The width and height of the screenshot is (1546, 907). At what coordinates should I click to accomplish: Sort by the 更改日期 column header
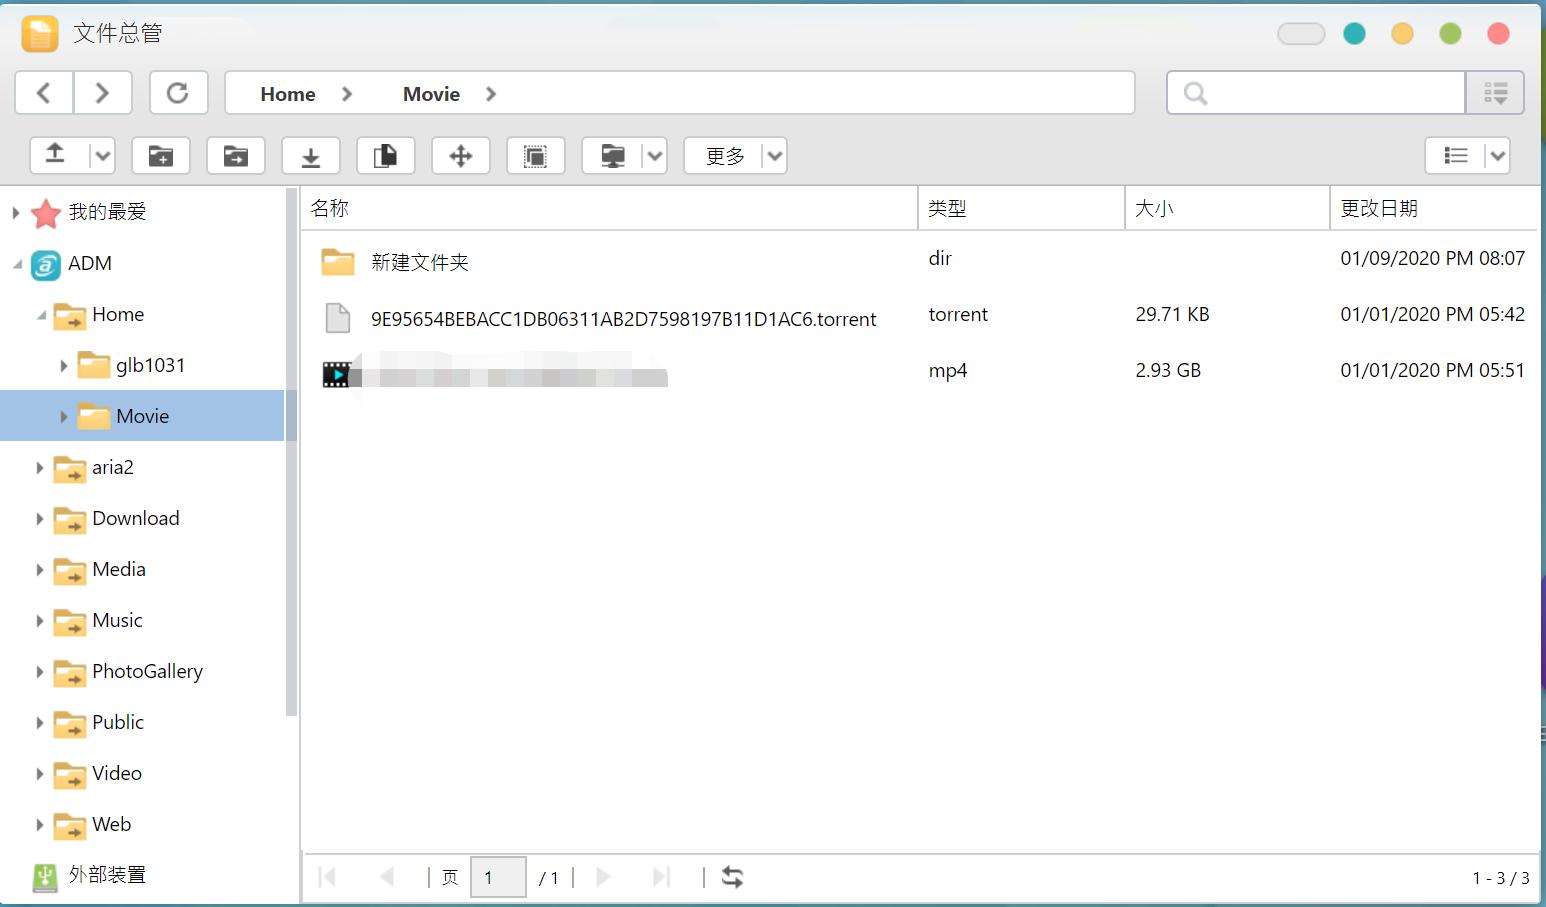[1379, 208]
